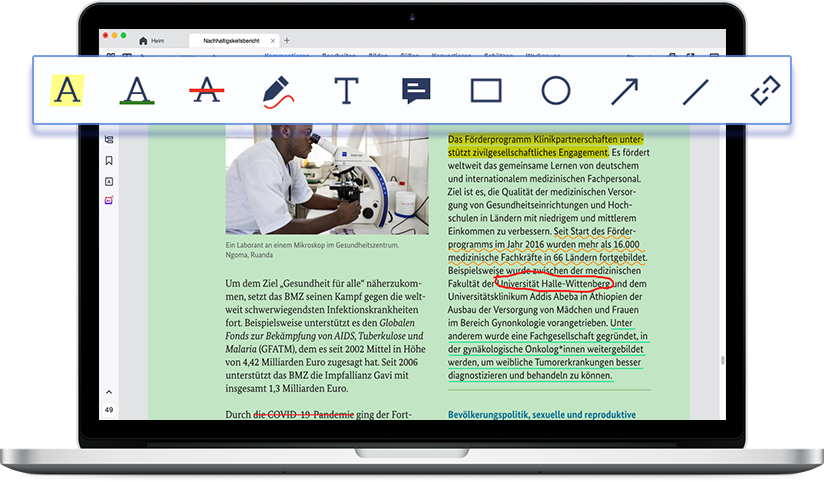This screenshot has width=824, height=482.
Task: Click the vertical scrollbar thumb
Action: 722,359
